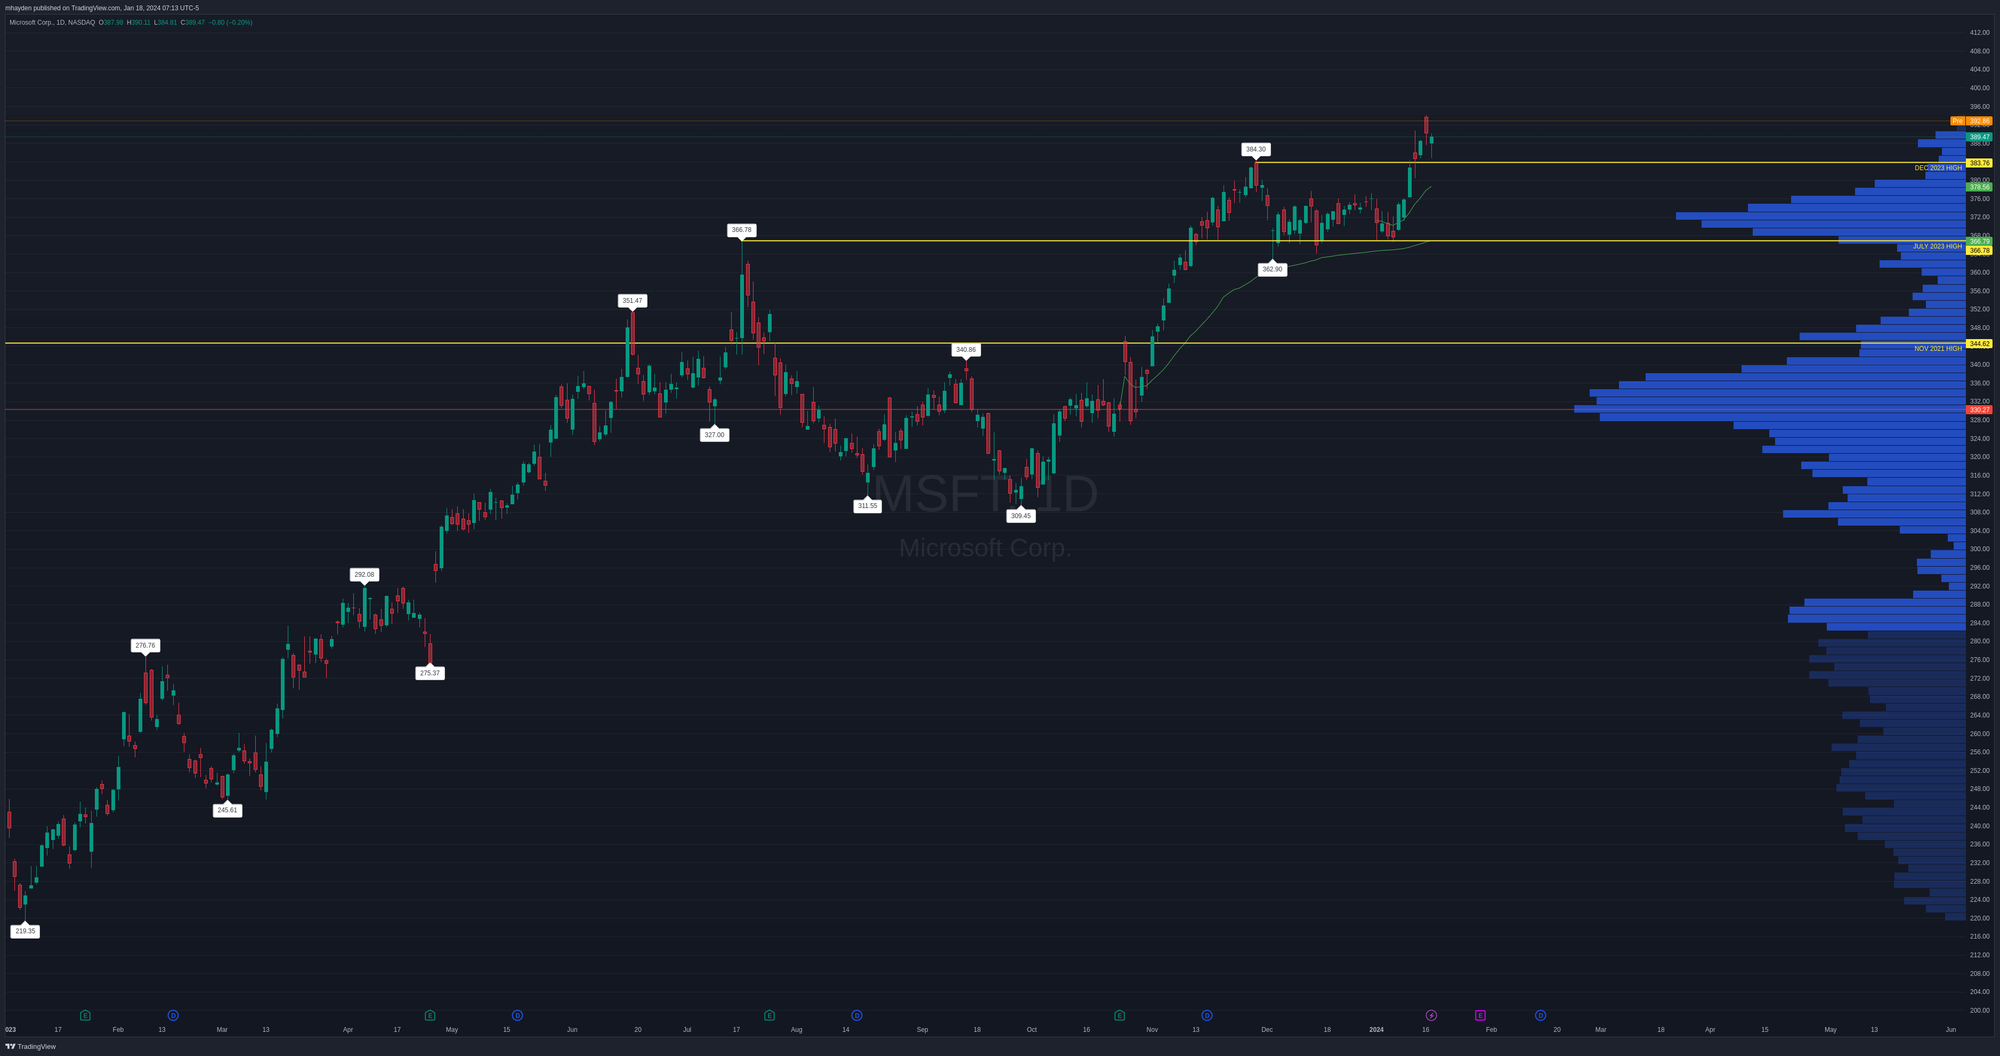
Task: Click the TradingView text at the bottom left
Action: [37, 1047]
